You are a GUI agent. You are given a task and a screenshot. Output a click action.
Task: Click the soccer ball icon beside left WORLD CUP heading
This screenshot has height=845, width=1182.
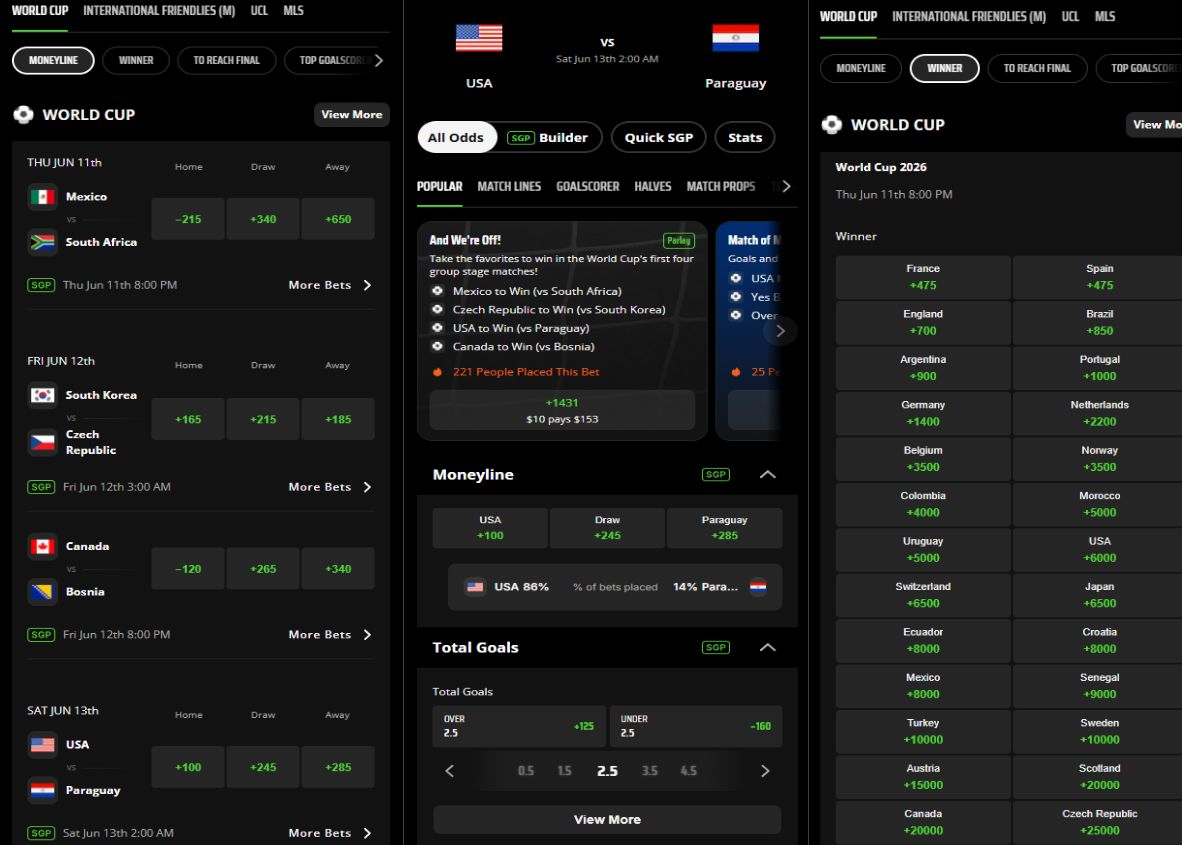click(x=23, y=115)
